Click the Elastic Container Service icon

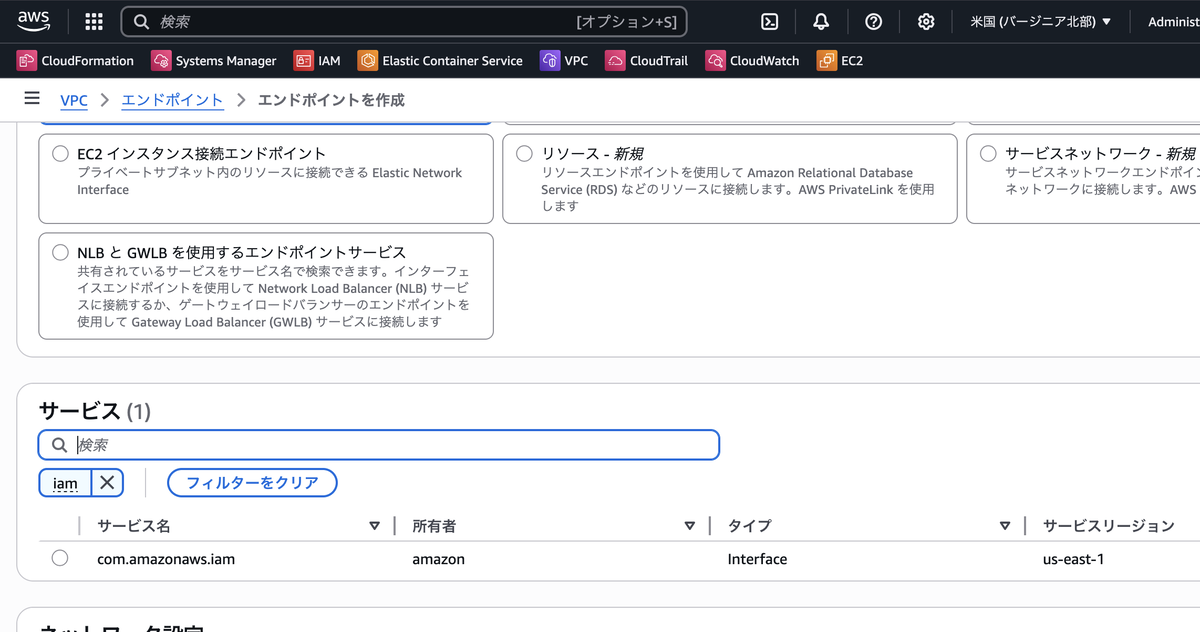pos(367,61)
